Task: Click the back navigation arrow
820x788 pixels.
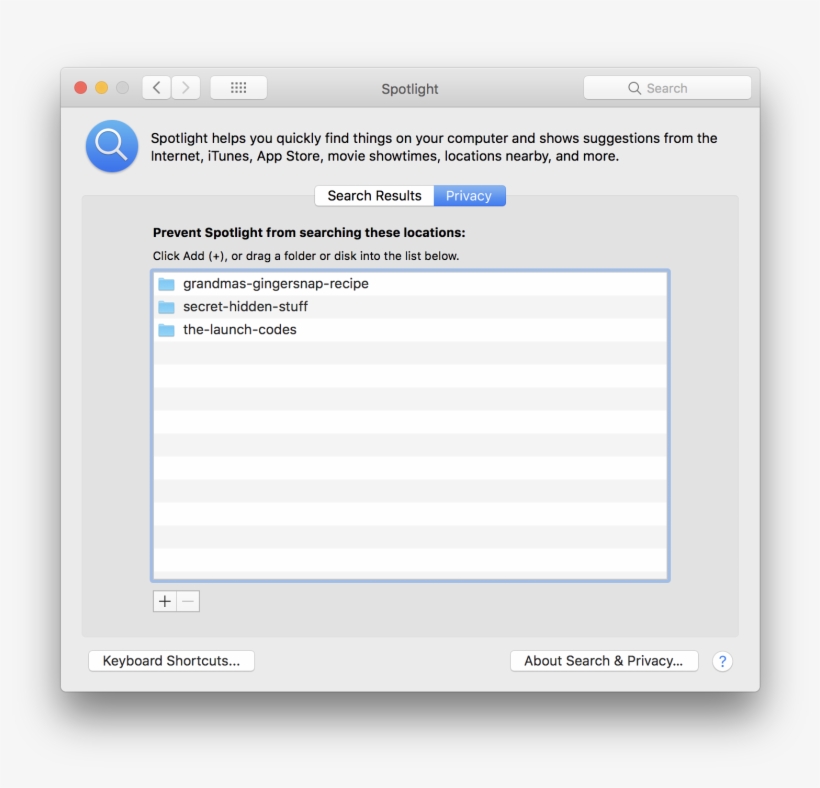Action: click(156, 87)
